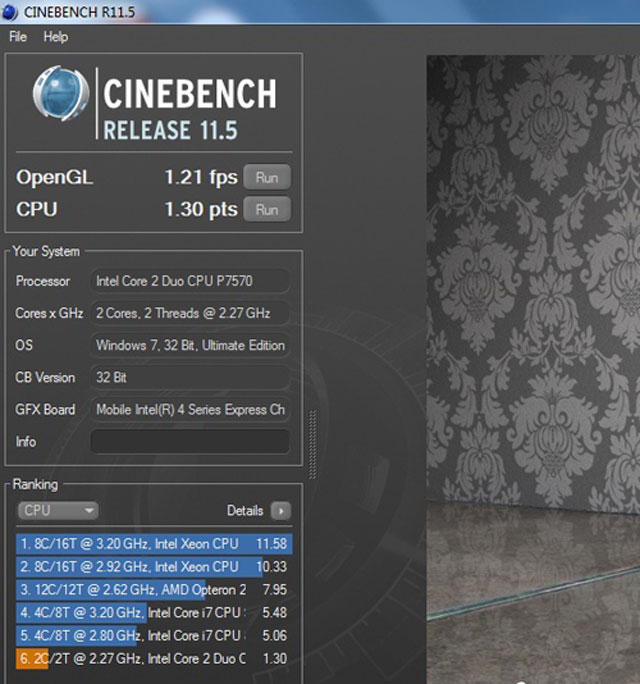Click the Cinebench globe logo
The width and height of the screenshot is (640, 684).
tap(61, 93)
